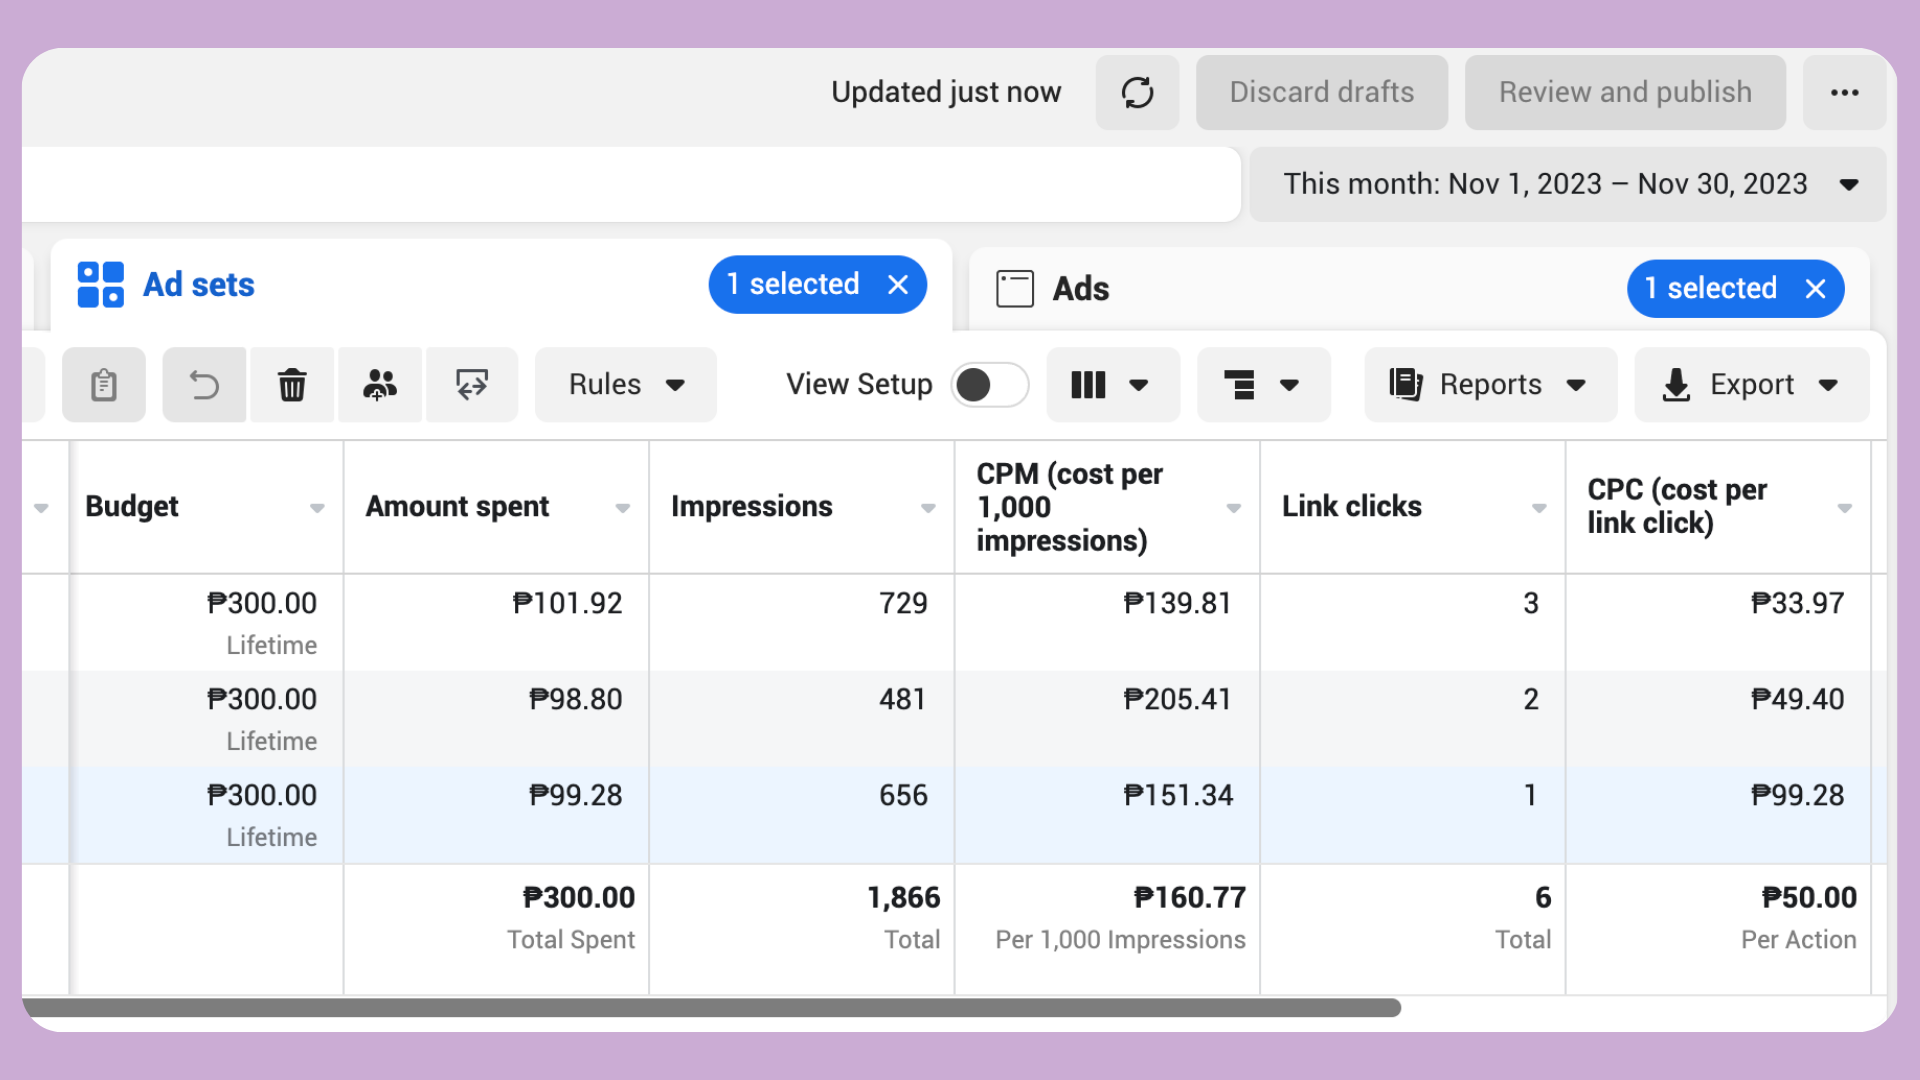
Task: Clear the Ads 1 selected filter
Action: [1816, 289]
